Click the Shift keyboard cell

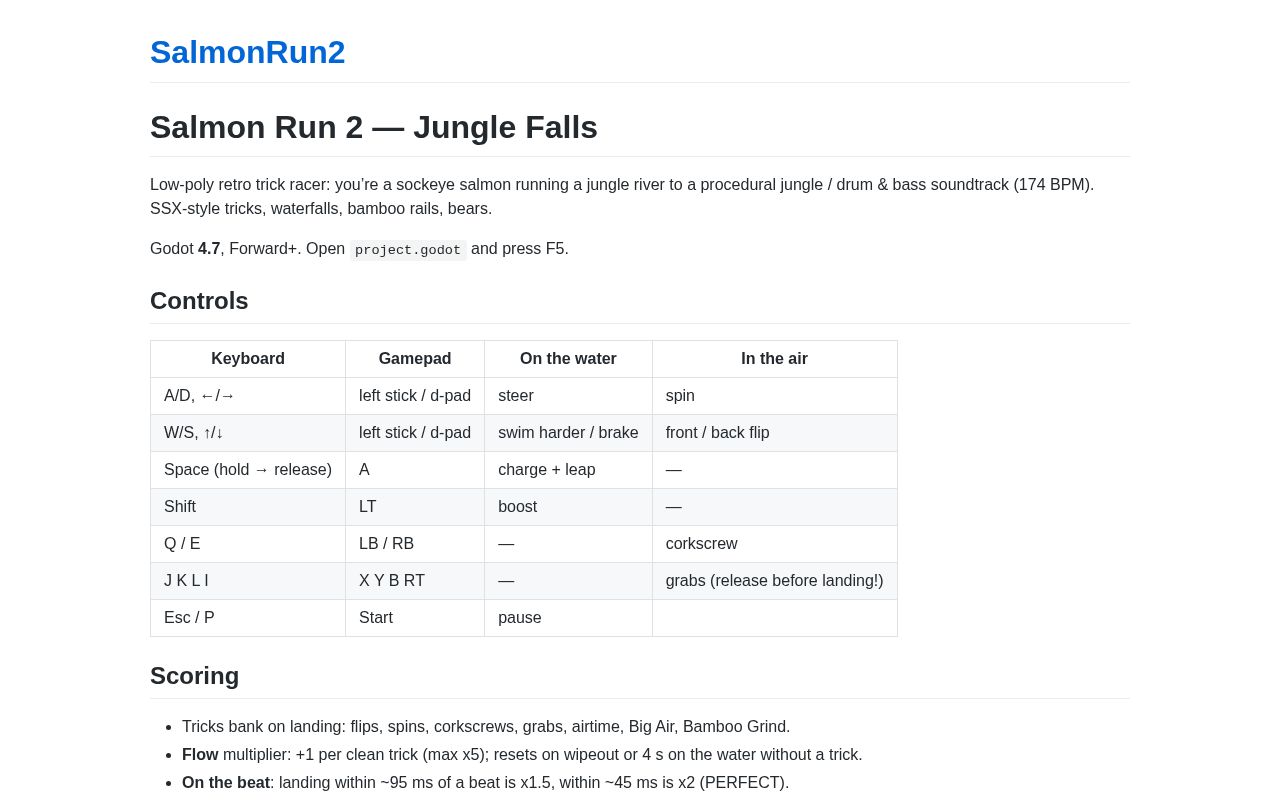click(x=248, y=507)
